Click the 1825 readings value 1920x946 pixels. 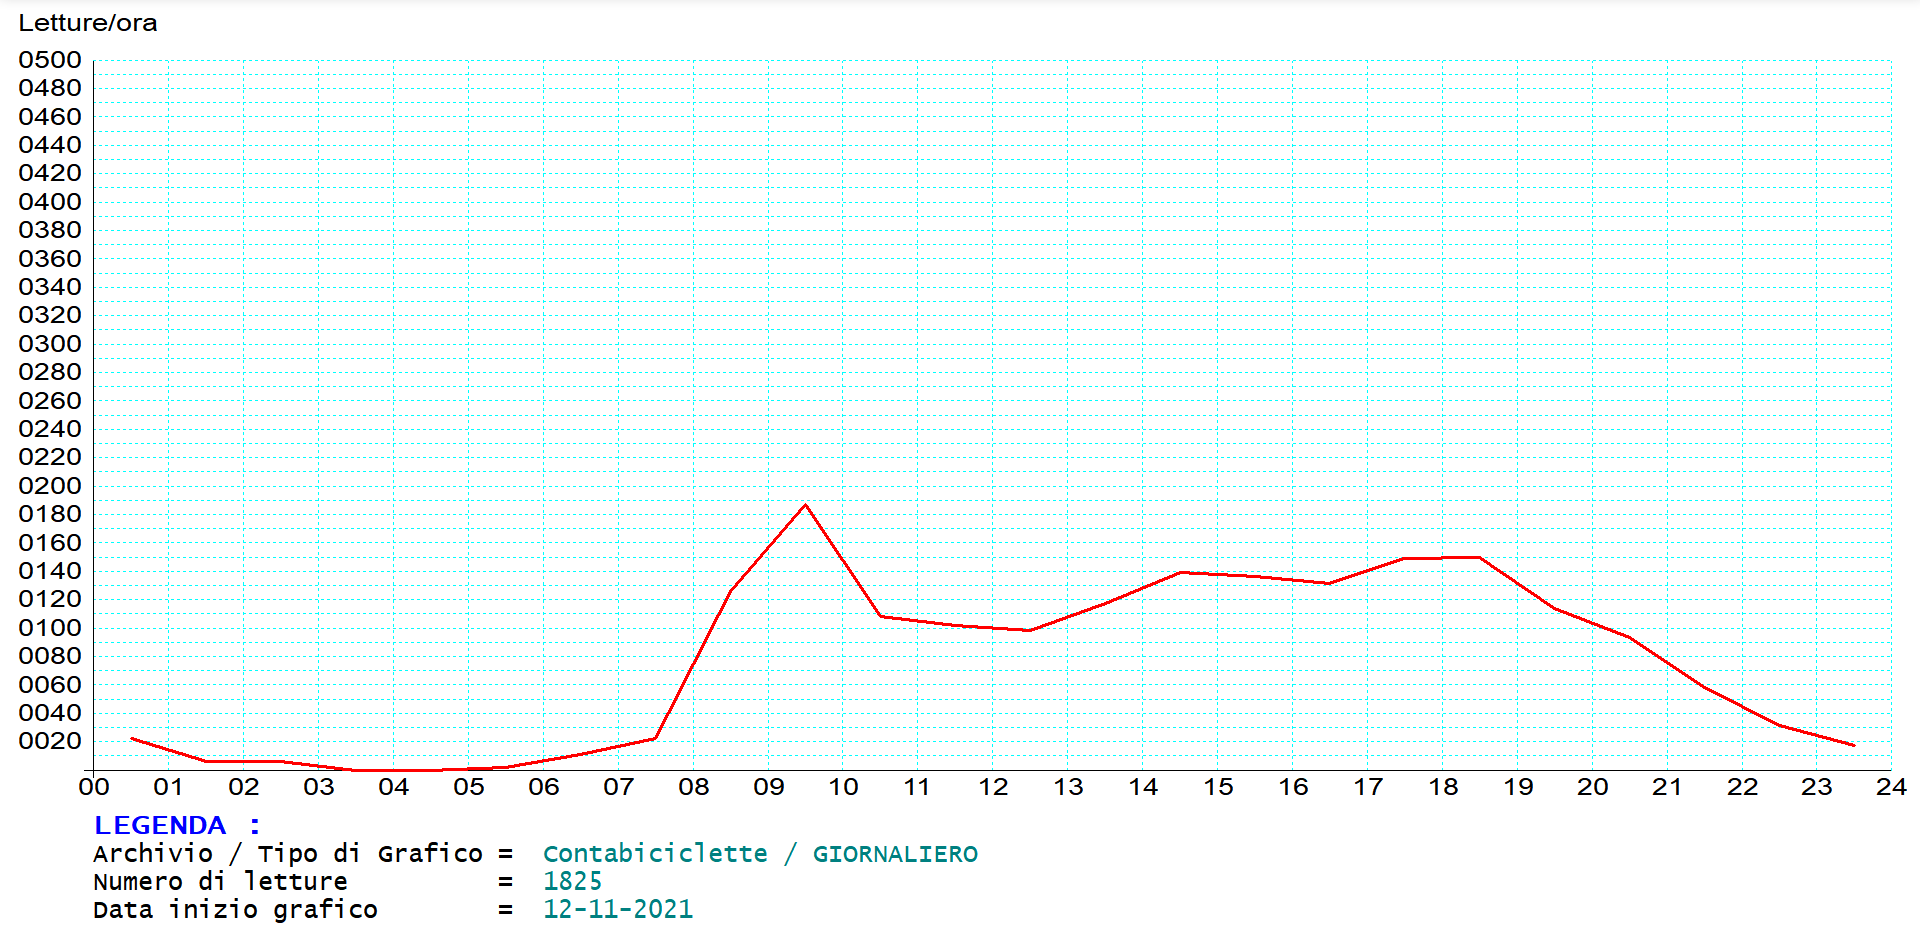[x=573, y=882]
